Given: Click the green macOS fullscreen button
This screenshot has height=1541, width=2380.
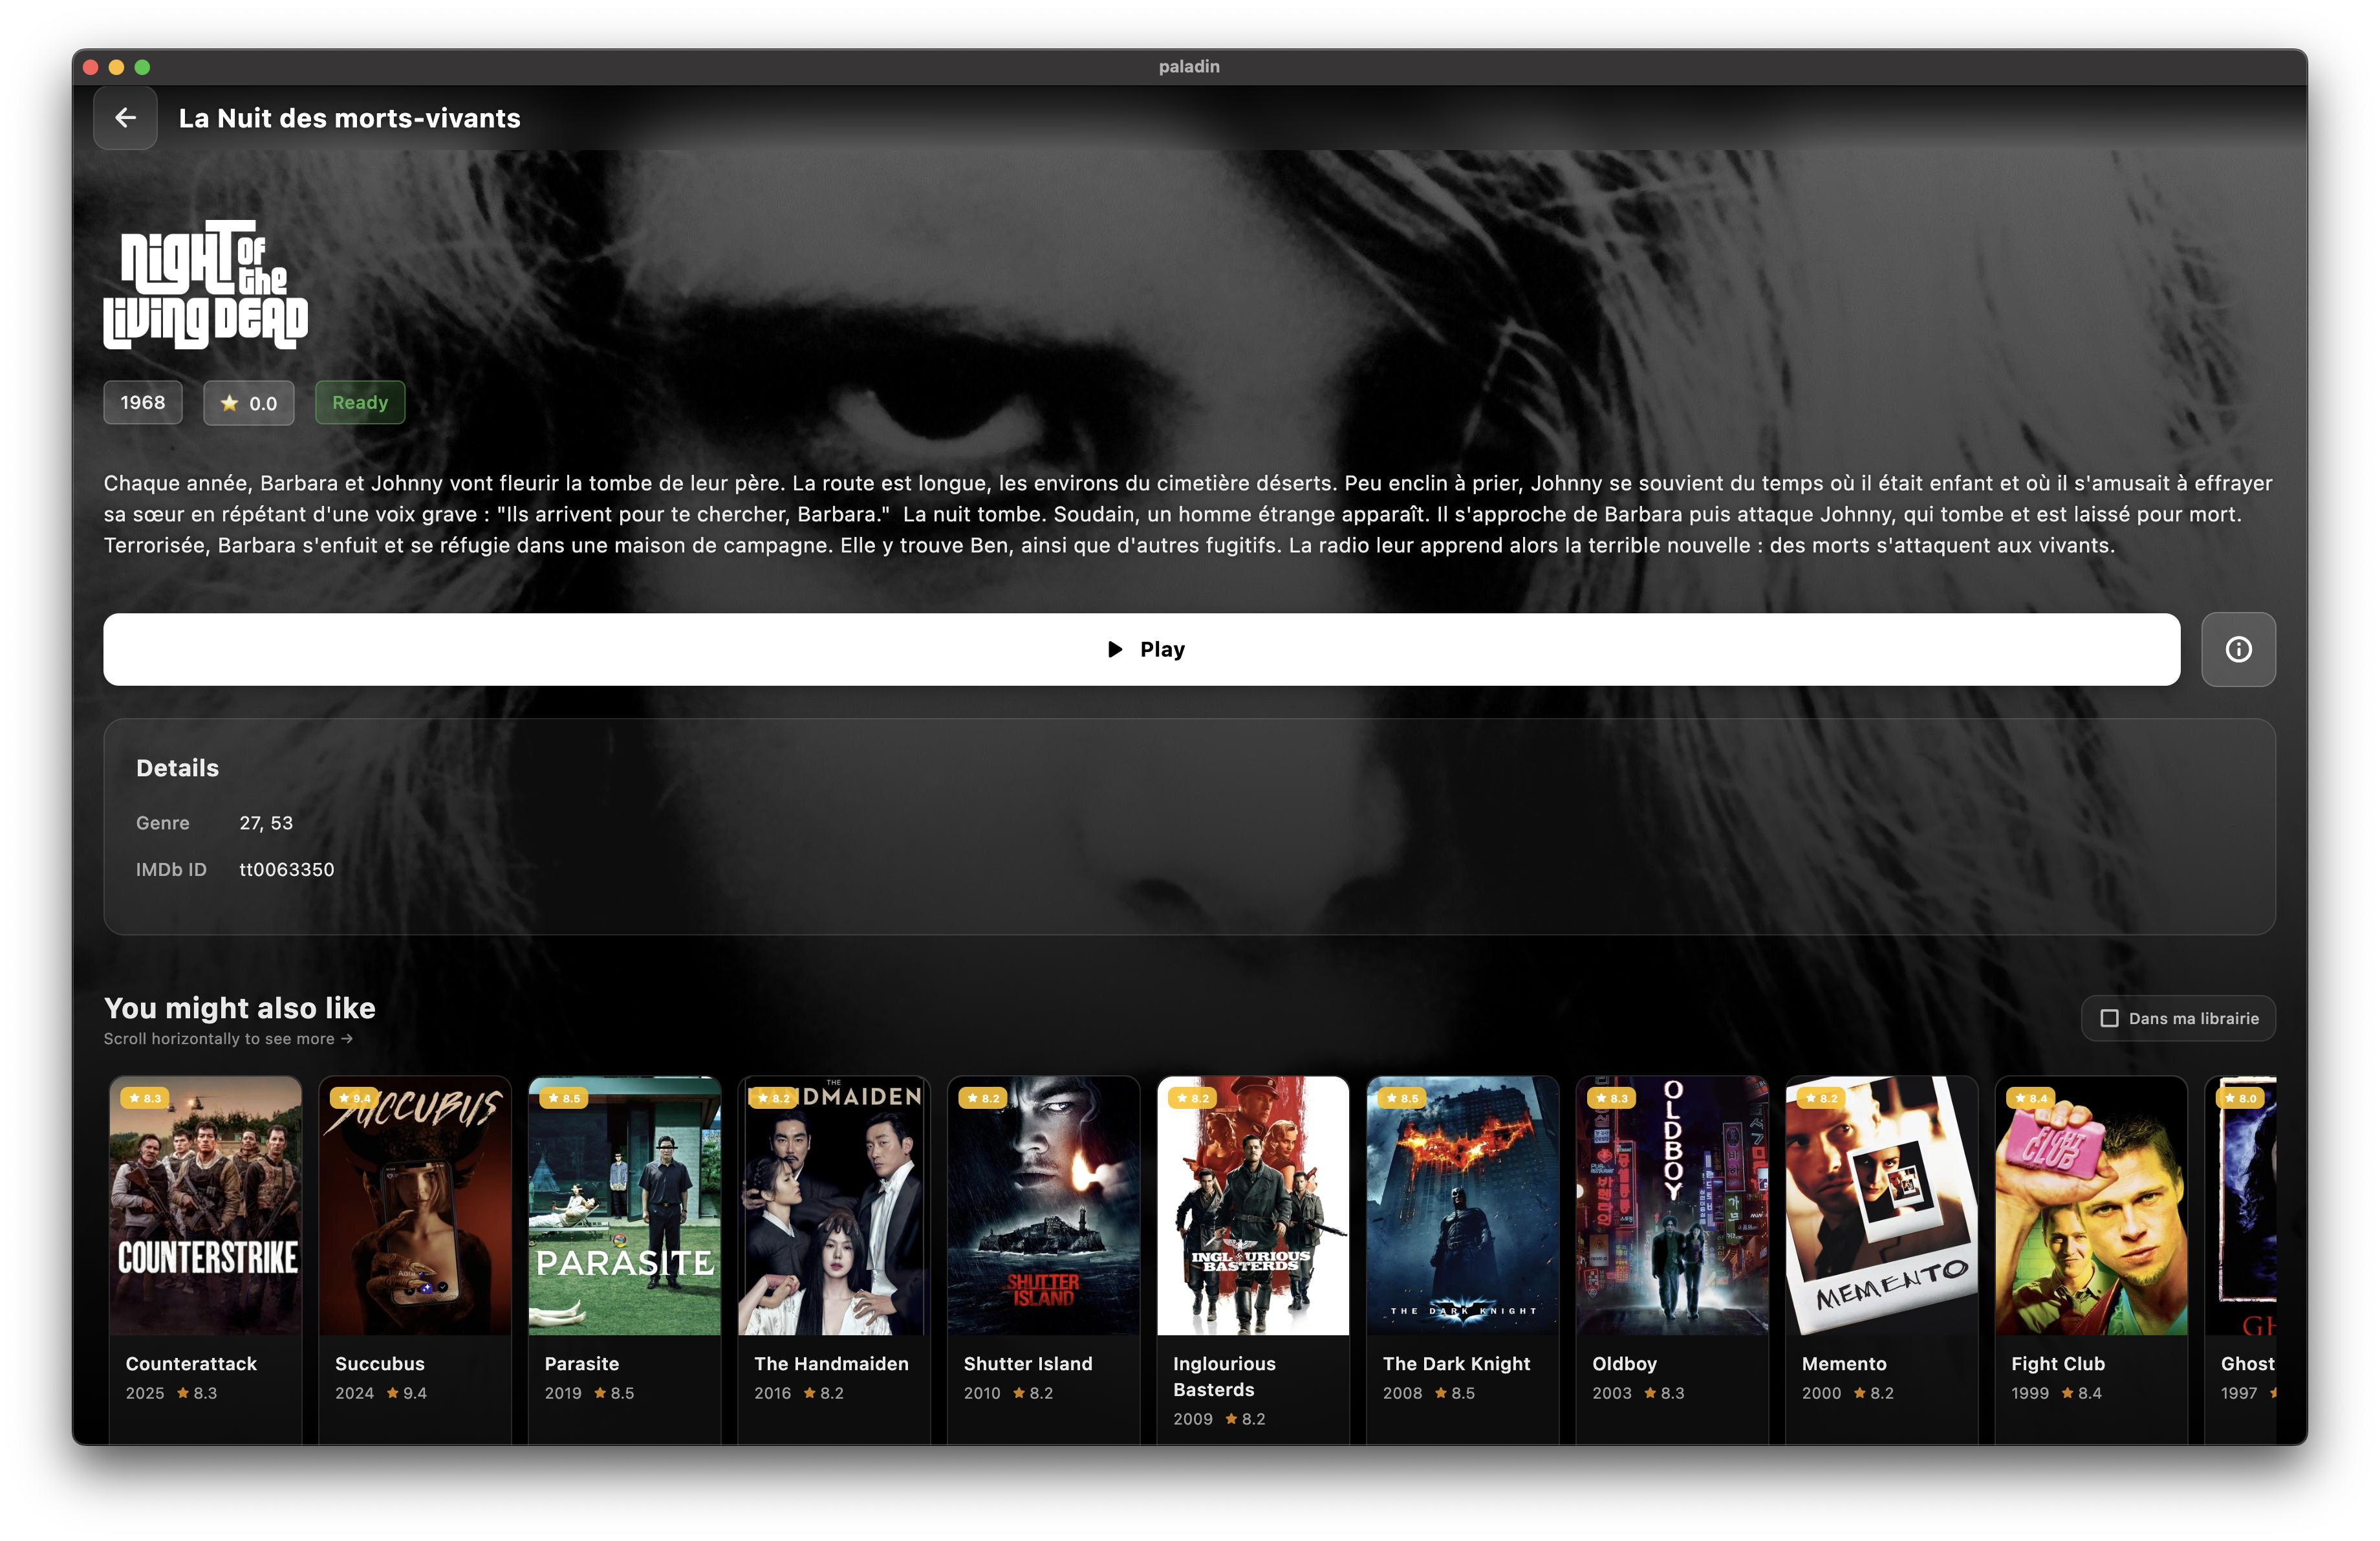Looking at the screenshot, I should pyautogui.click(x=142, y=67).
